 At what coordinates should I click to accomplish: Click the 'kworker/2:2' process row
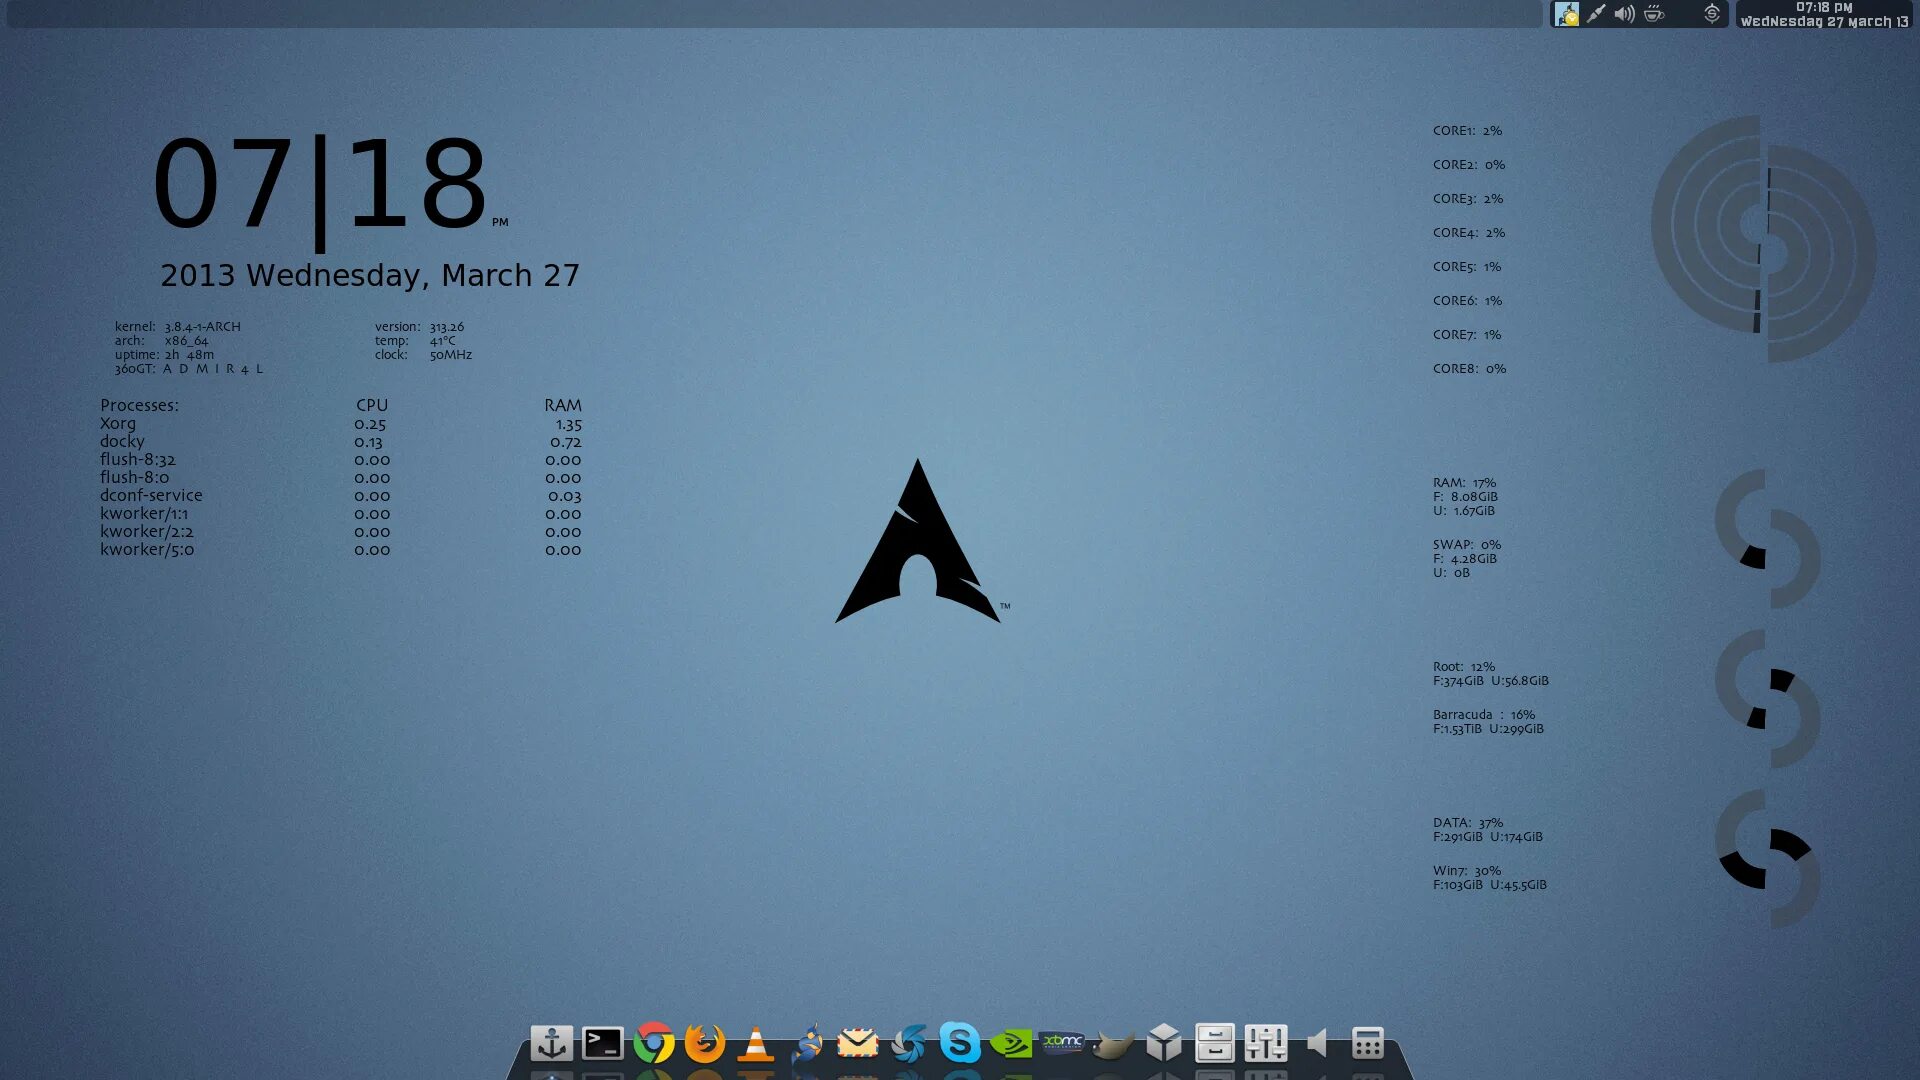340,531
